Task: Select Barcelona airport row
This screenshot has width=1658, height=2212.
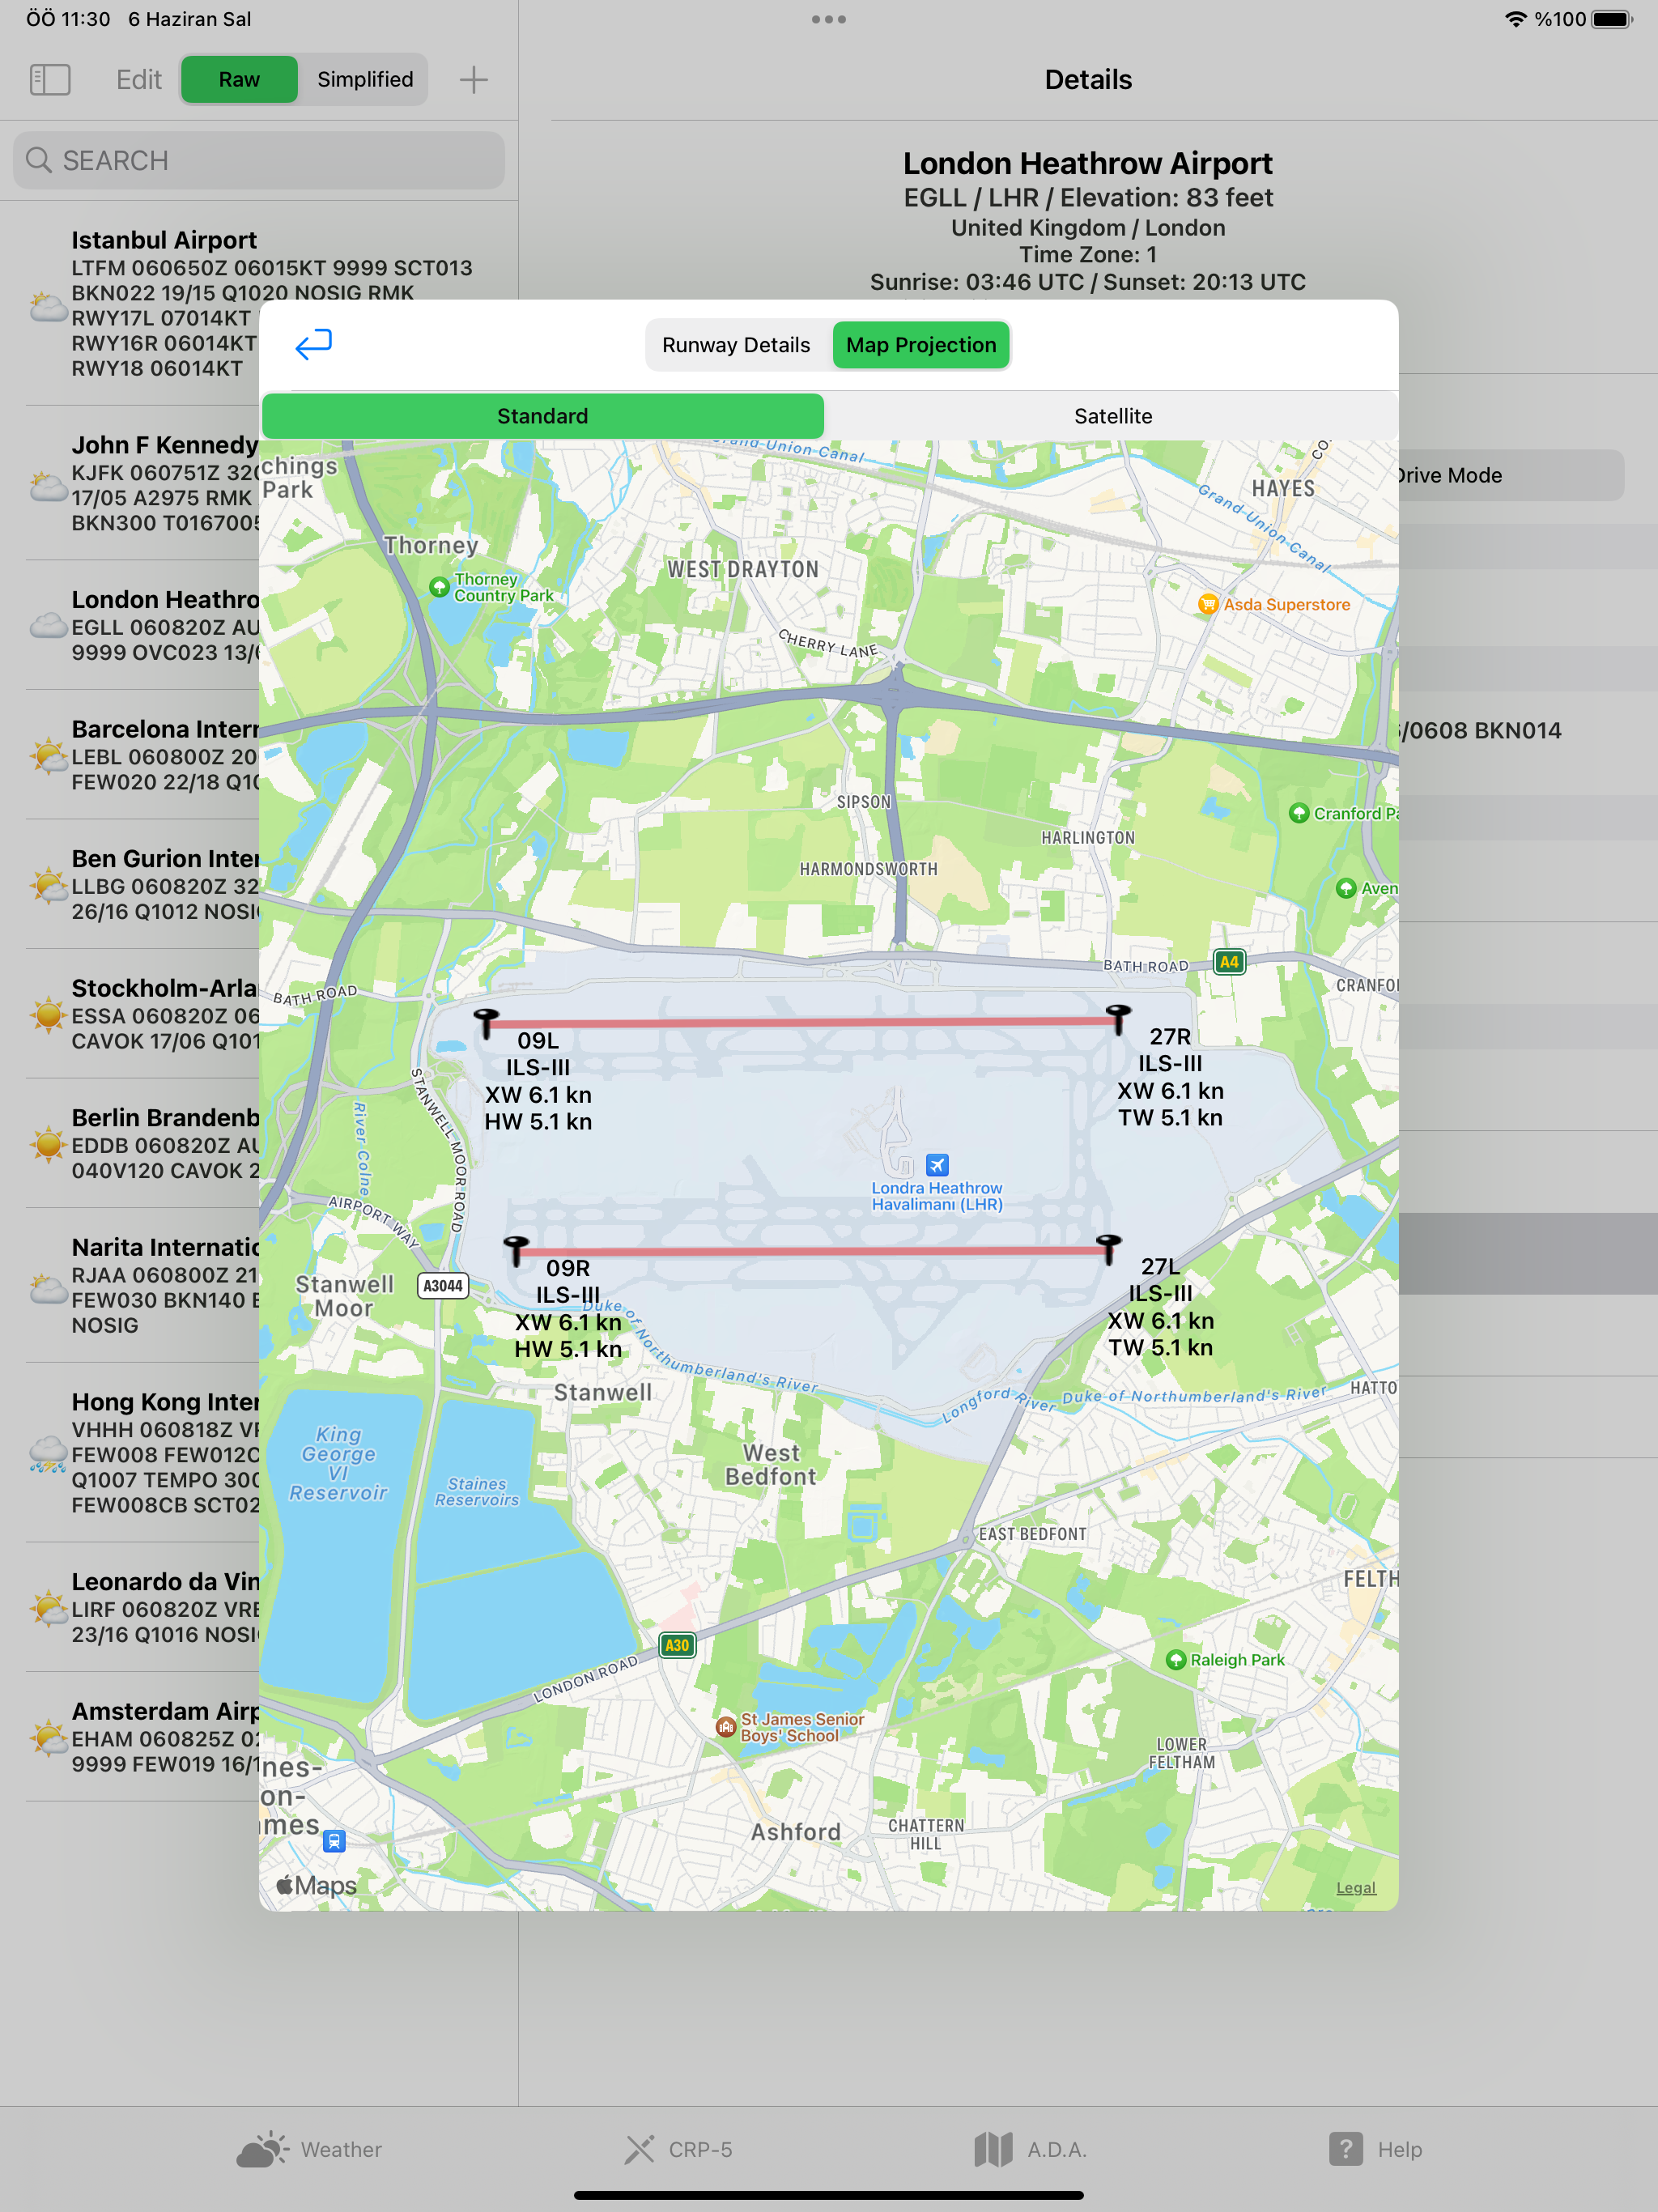Action: [130, 755]
